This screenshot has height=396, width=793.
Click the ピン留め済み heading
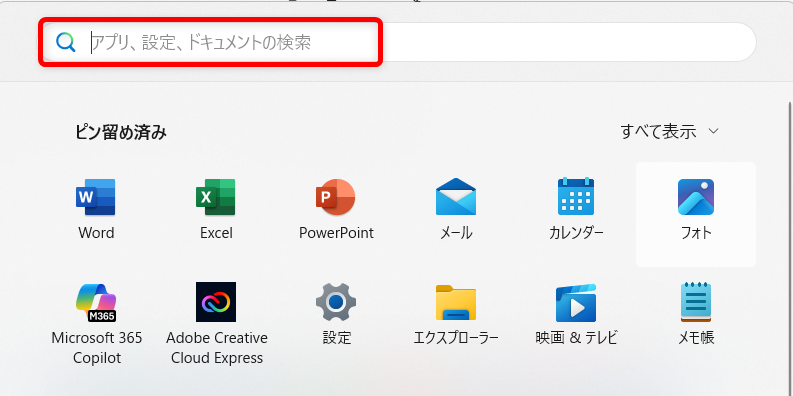pos(121,132)
